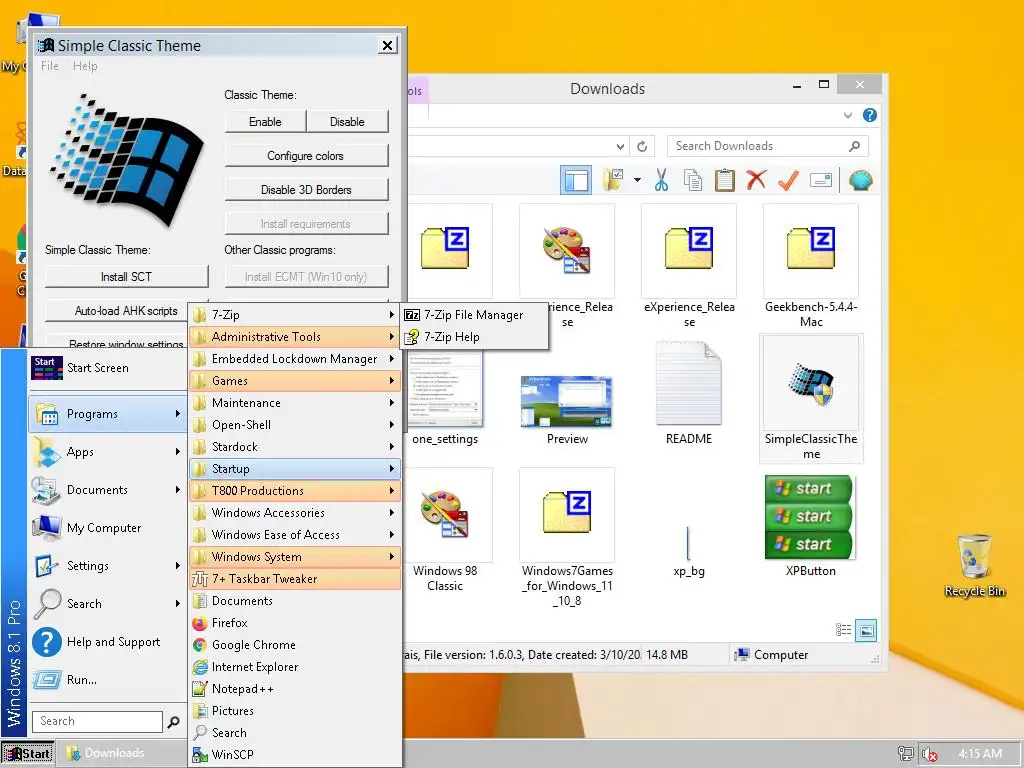The height and width of the screenshot is (768, 1024).
Task: Select the SimpleClassicTheme application file
Action: (810, 398)
